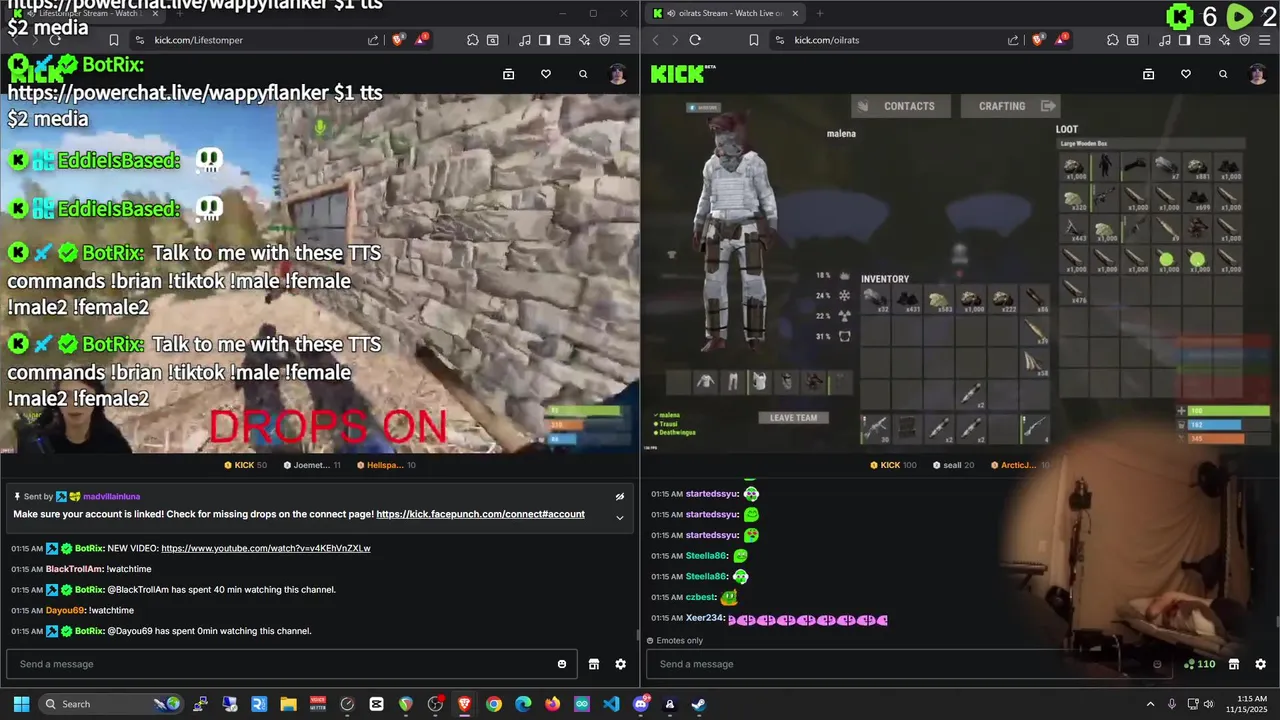The height and width of the screenshot is (720, 1280).
Task: Open the Brave main menu in the Lifestomper window
Action: [x=624, y=40]
